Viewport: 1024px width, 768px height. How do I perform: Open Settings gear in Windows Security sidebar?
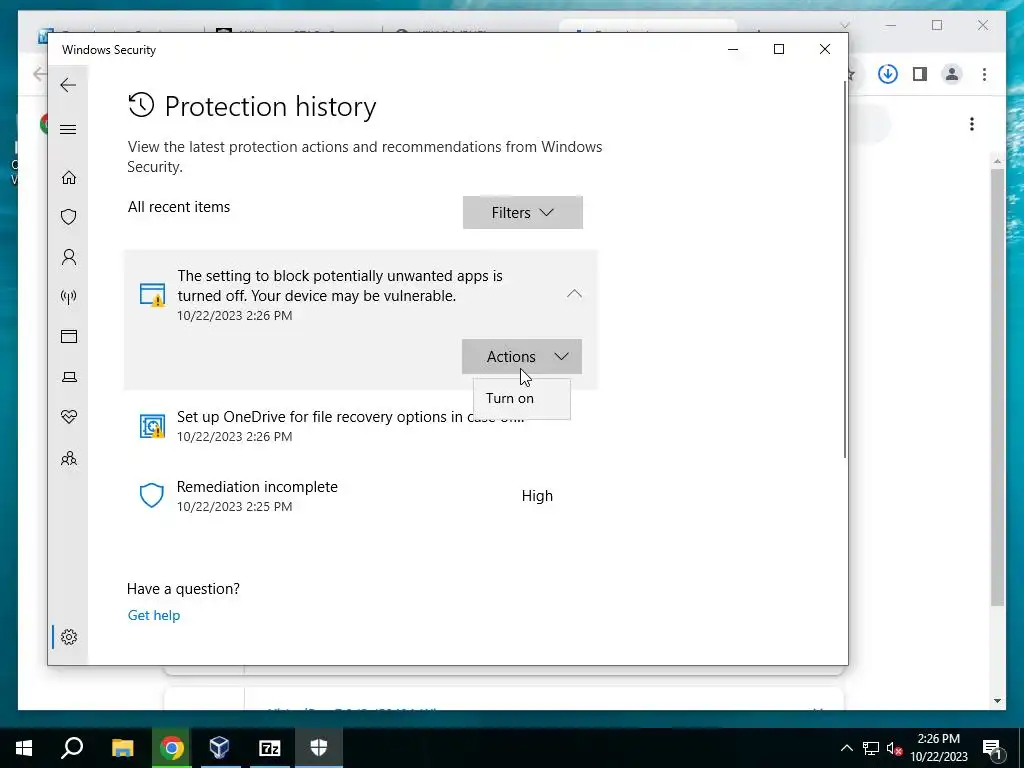(x=69, y=637)
